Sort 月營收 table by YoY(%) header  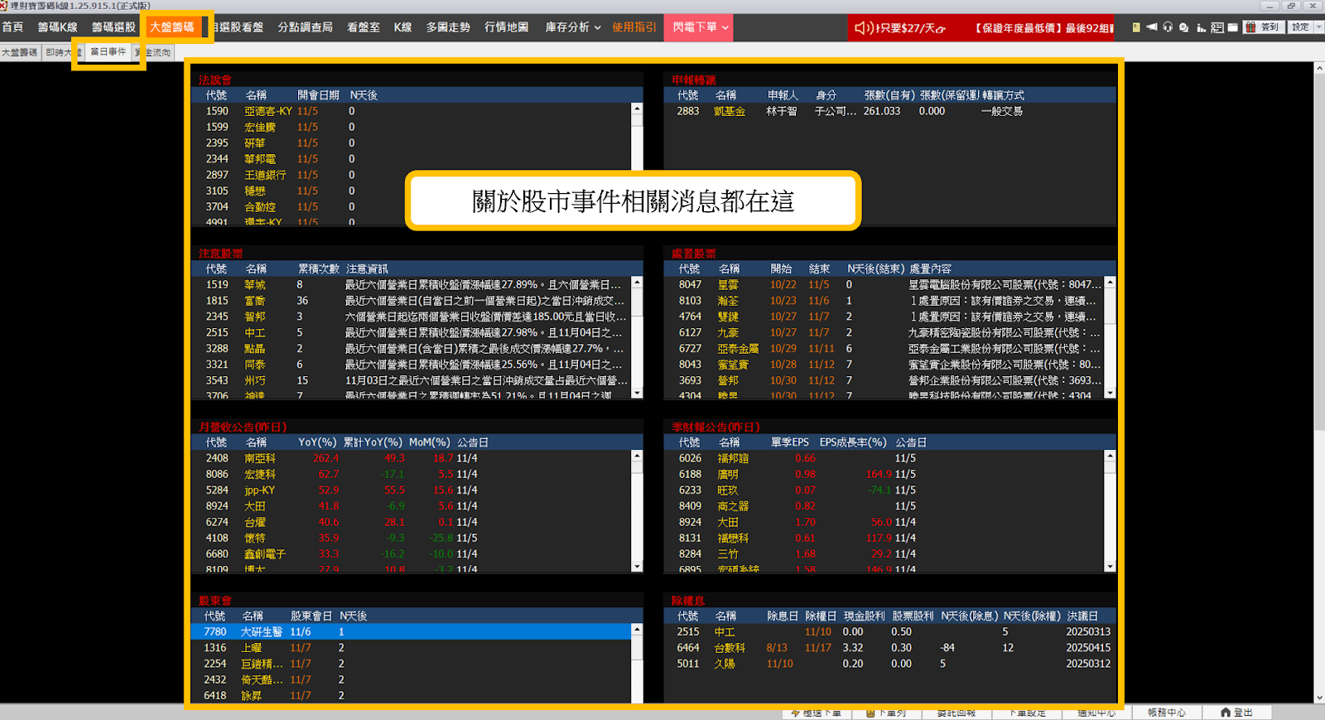319,442
